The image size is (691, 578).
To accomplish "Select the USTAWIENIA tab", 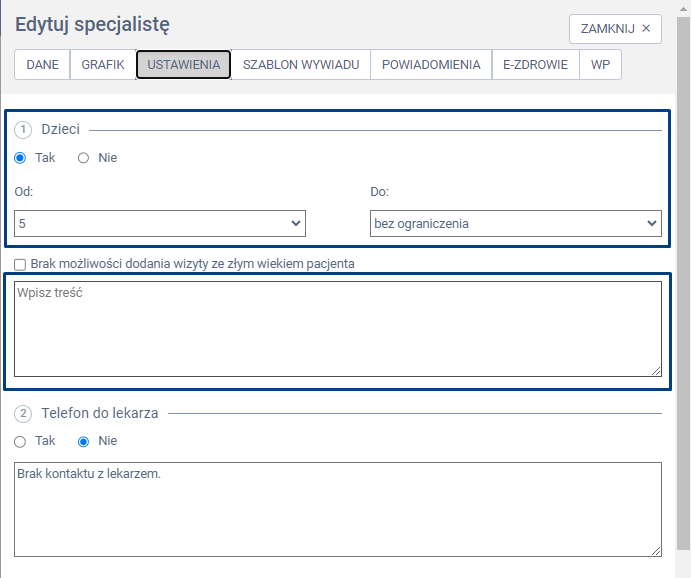I will coord(184,65).
